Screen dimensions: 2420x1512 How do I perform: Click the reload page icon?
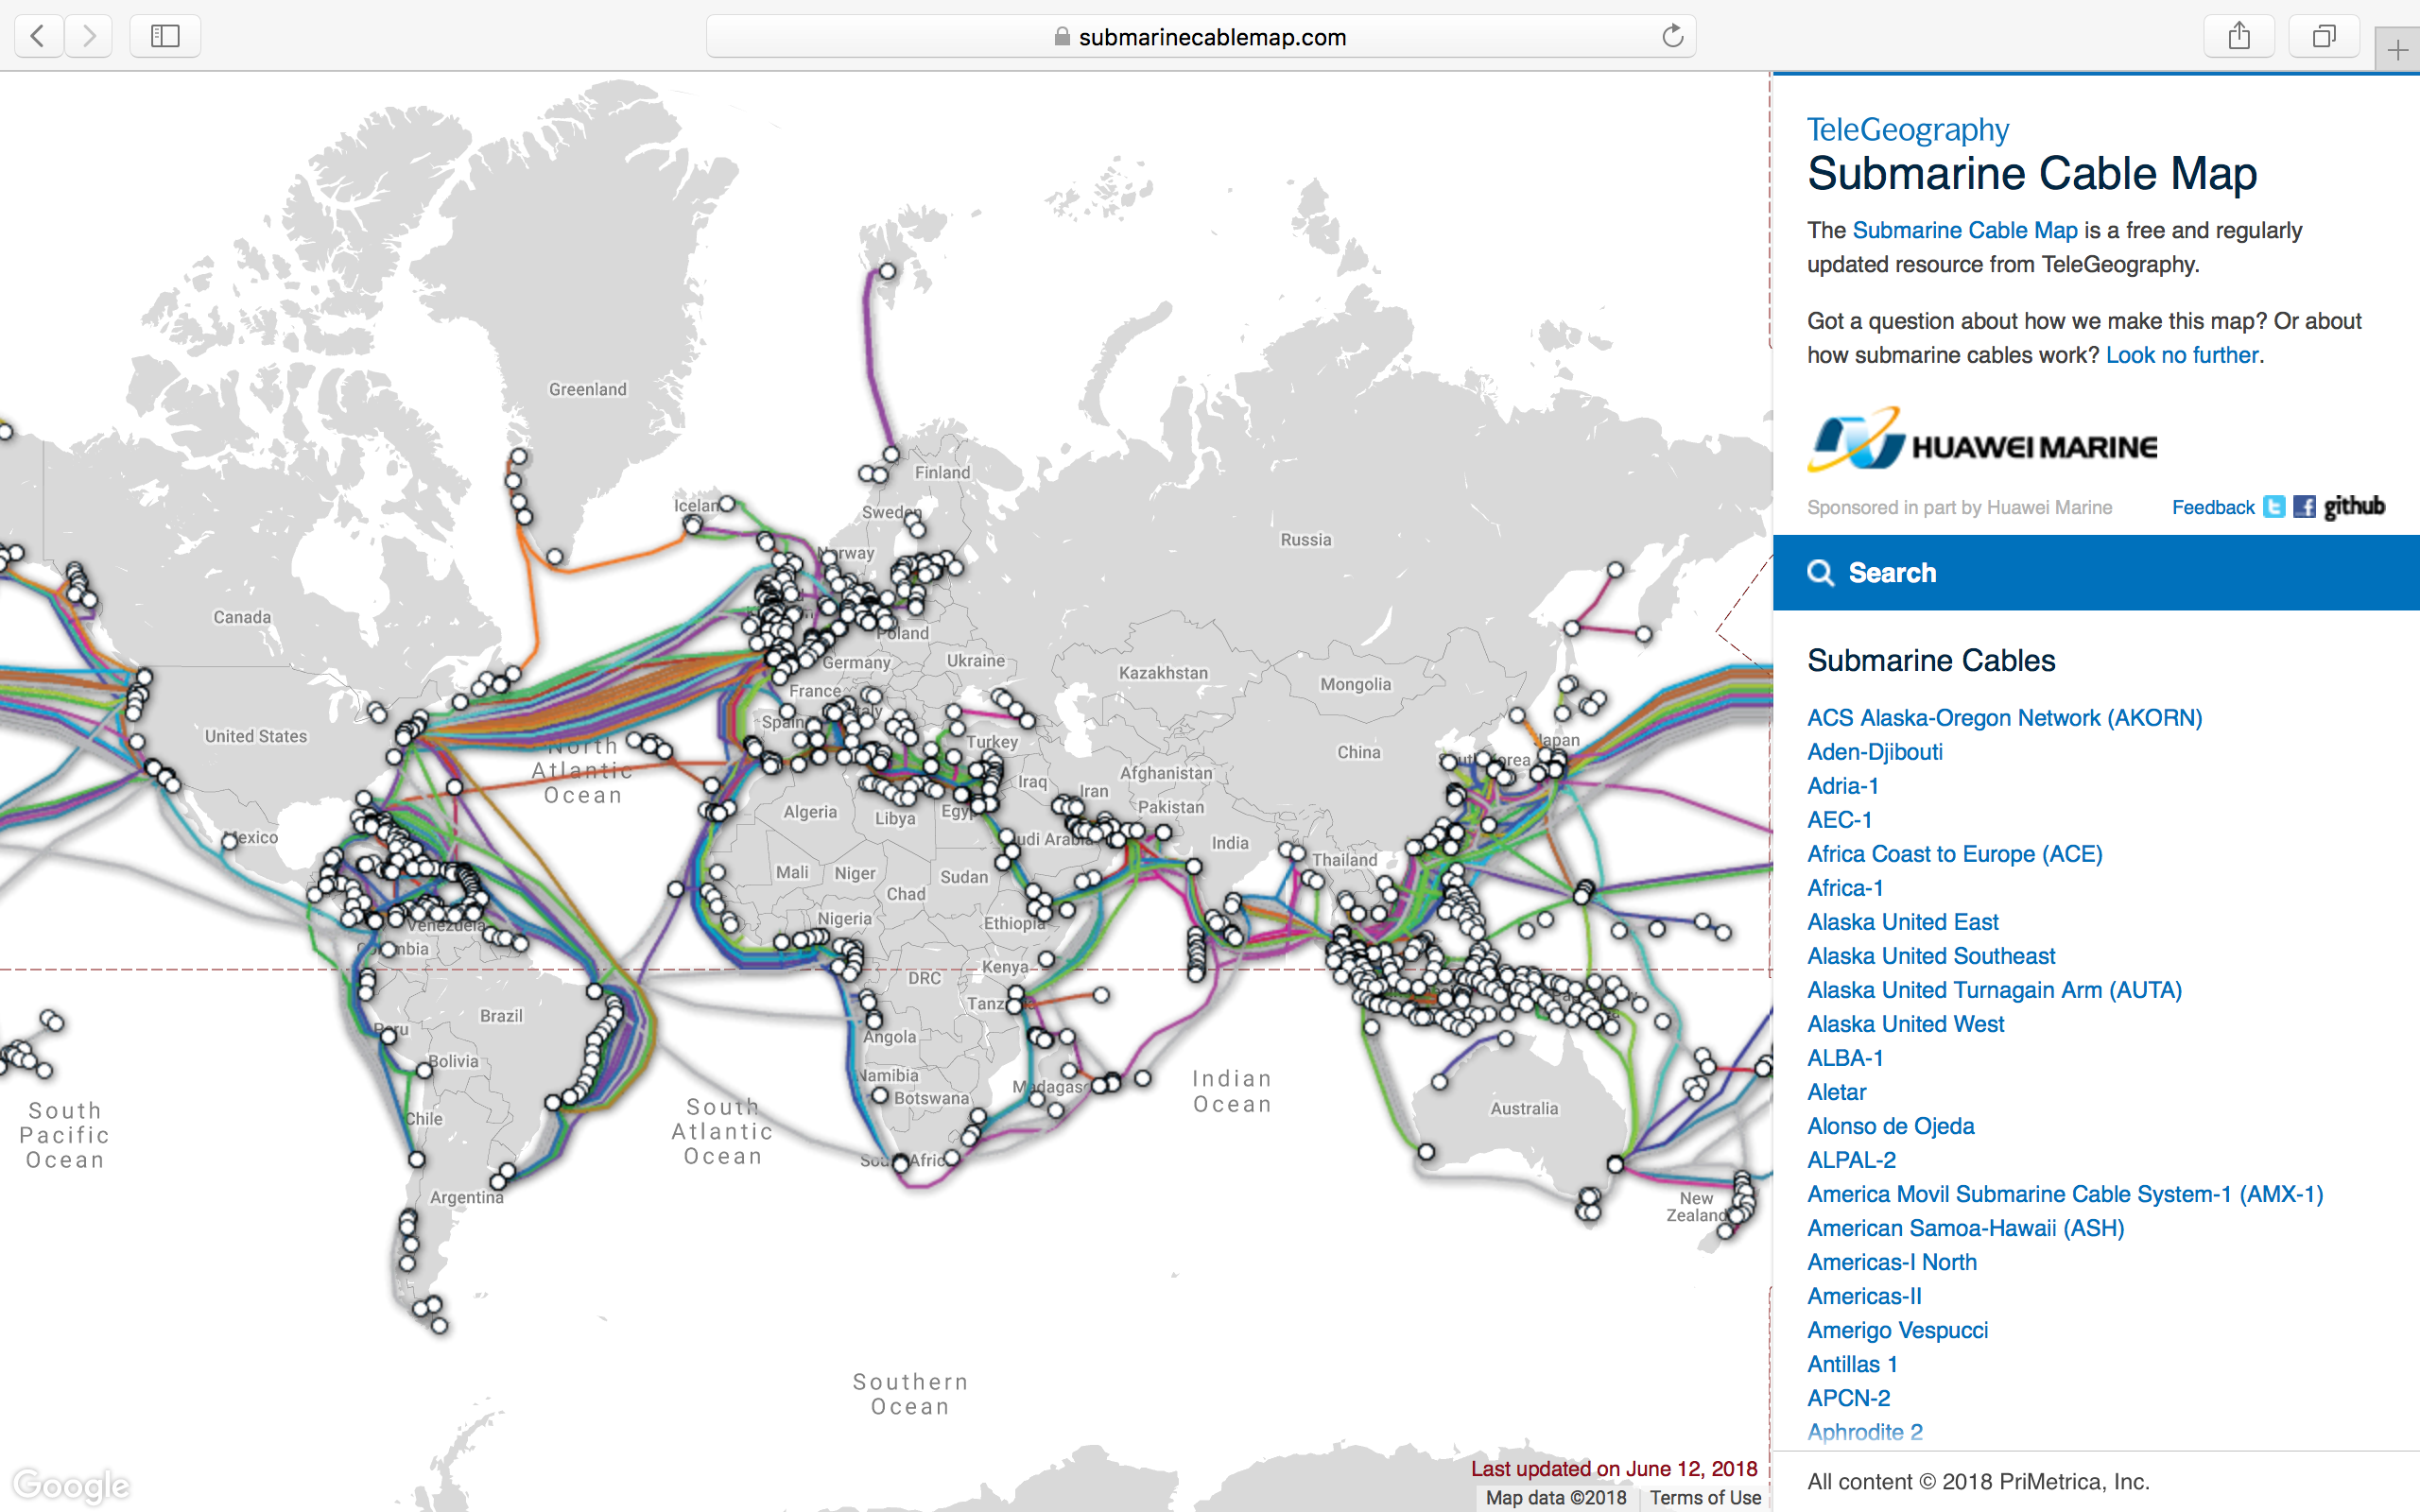[x=1672, y=37]
